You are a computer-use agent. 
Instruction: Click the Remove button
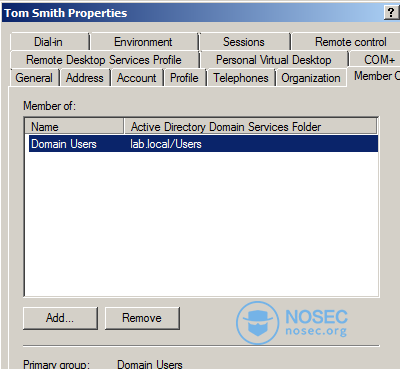point(142,318)
